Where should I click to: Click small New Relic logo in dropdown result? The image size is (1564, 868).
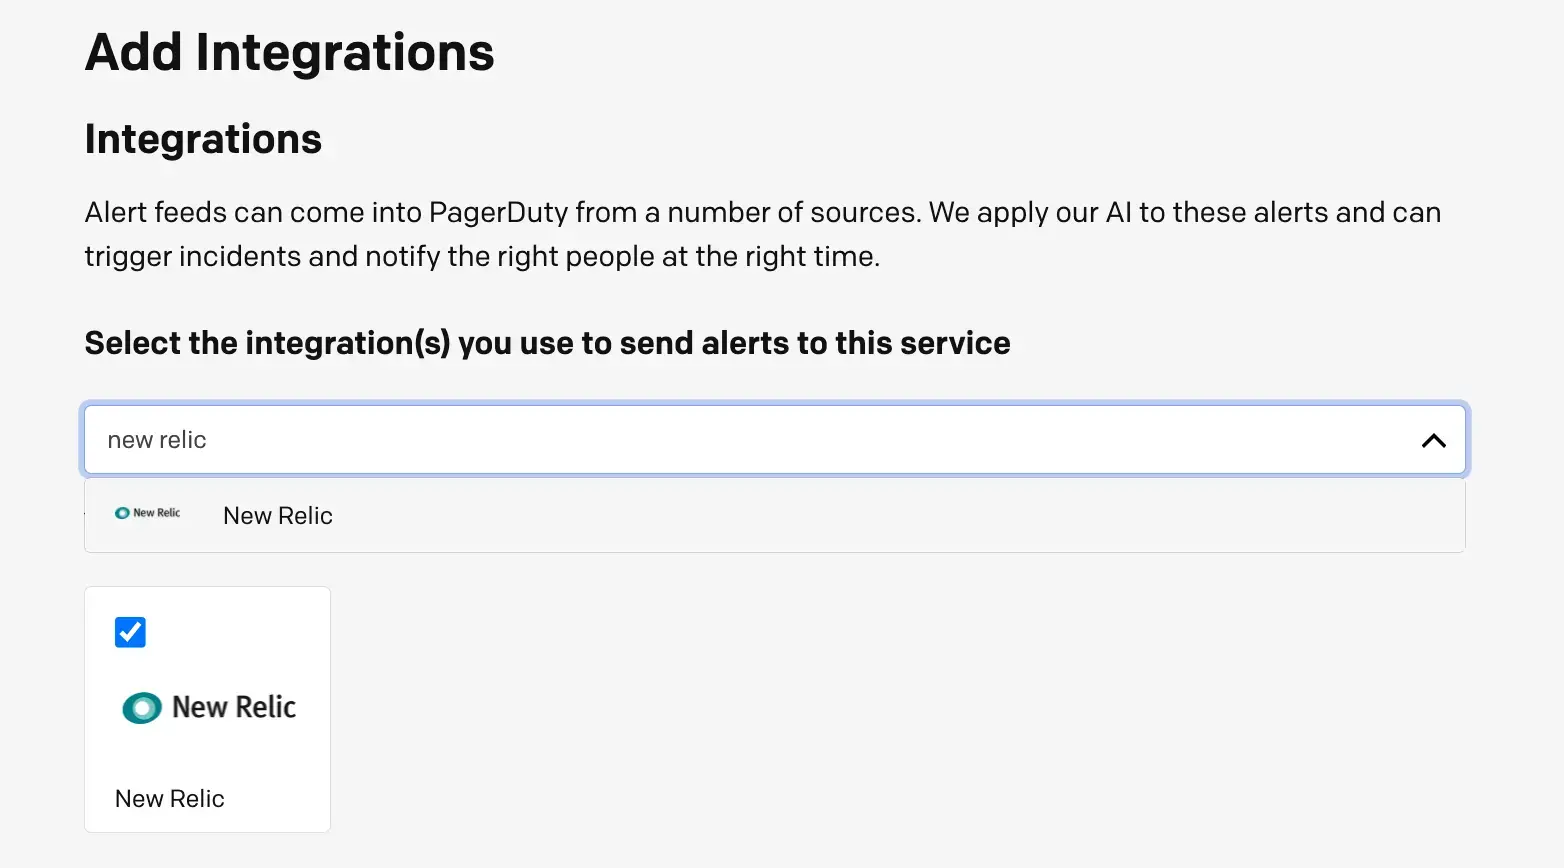(148, 513)
